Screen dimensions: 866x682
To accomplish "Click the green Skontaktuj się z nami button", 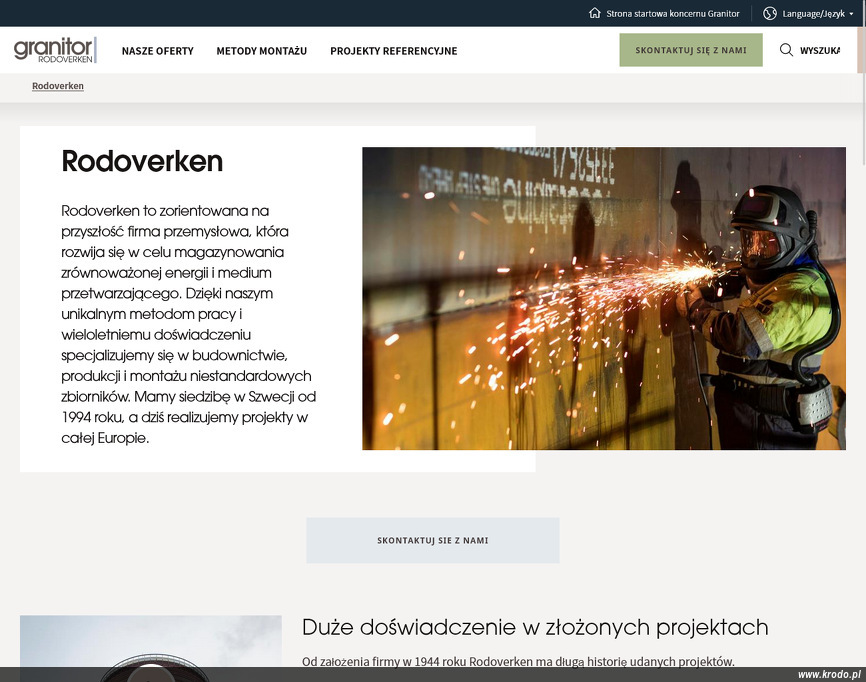I will pos(690,50).
